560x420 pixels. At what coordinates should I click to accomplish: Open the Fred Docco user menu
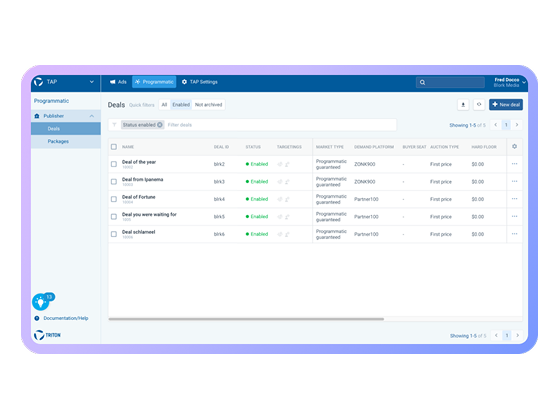[x=510, y=82]
